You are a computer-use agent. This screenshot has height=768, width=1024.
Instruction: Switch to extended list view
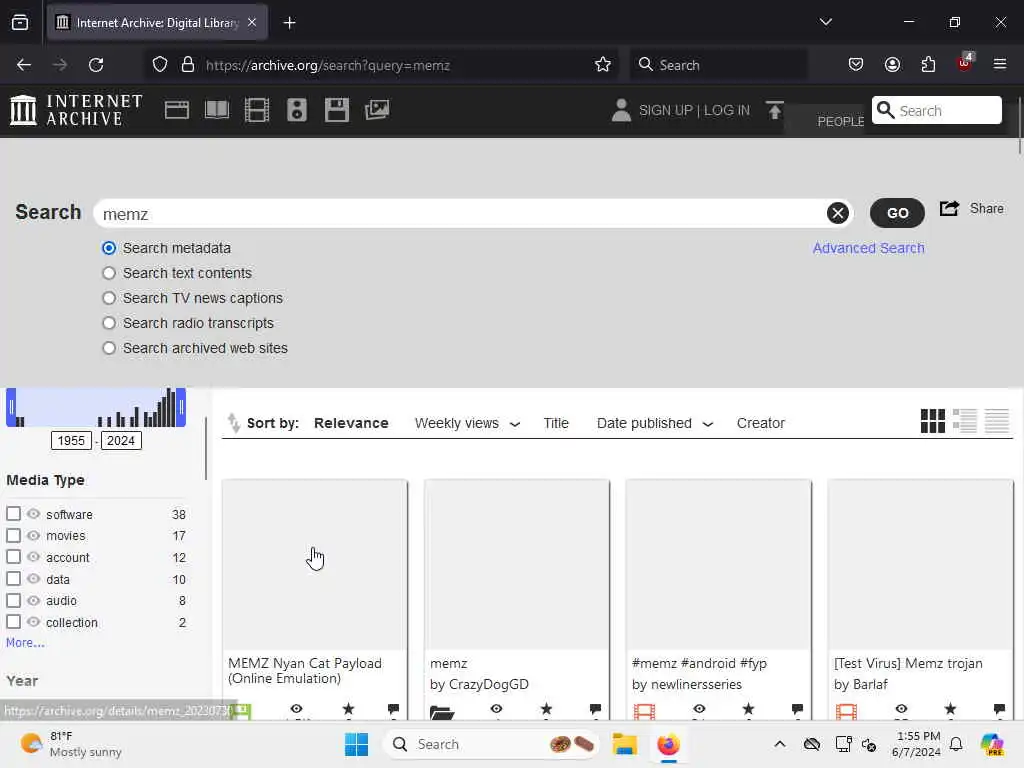965,421
